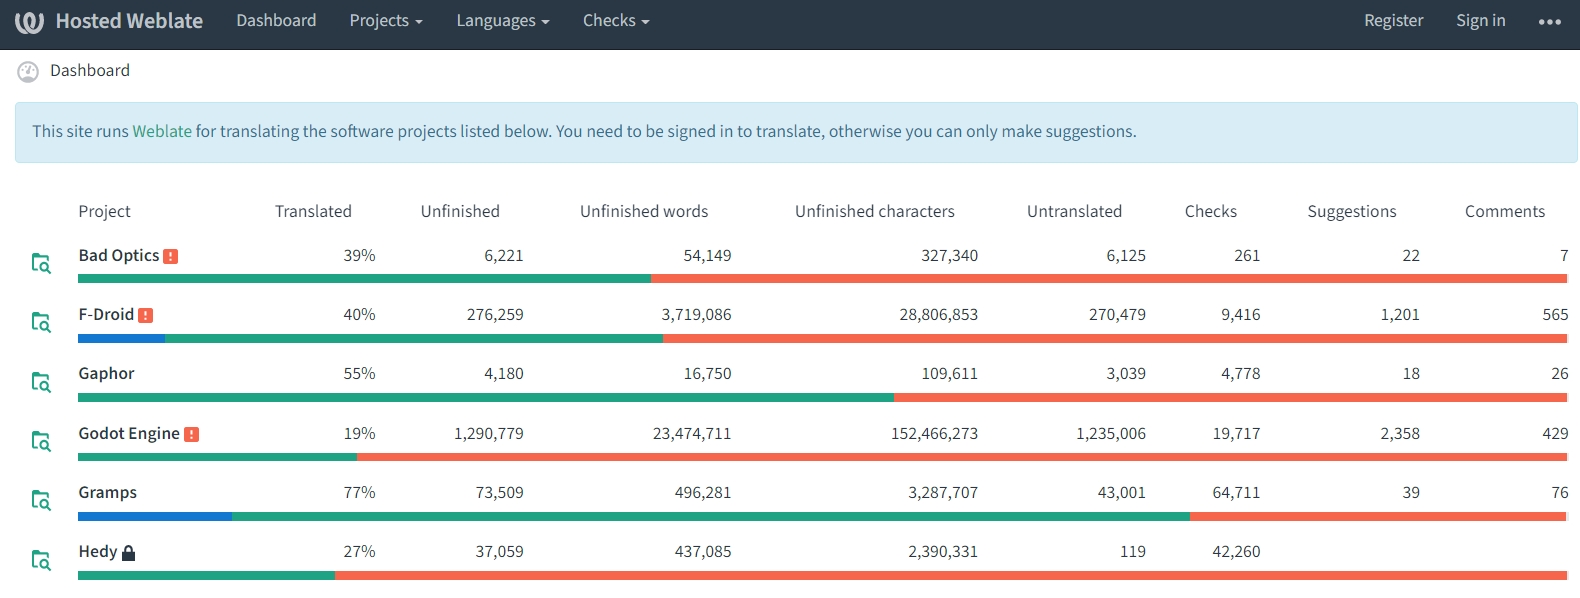Open the Sign in page

pyautogui.click(x=1481, y=21)
